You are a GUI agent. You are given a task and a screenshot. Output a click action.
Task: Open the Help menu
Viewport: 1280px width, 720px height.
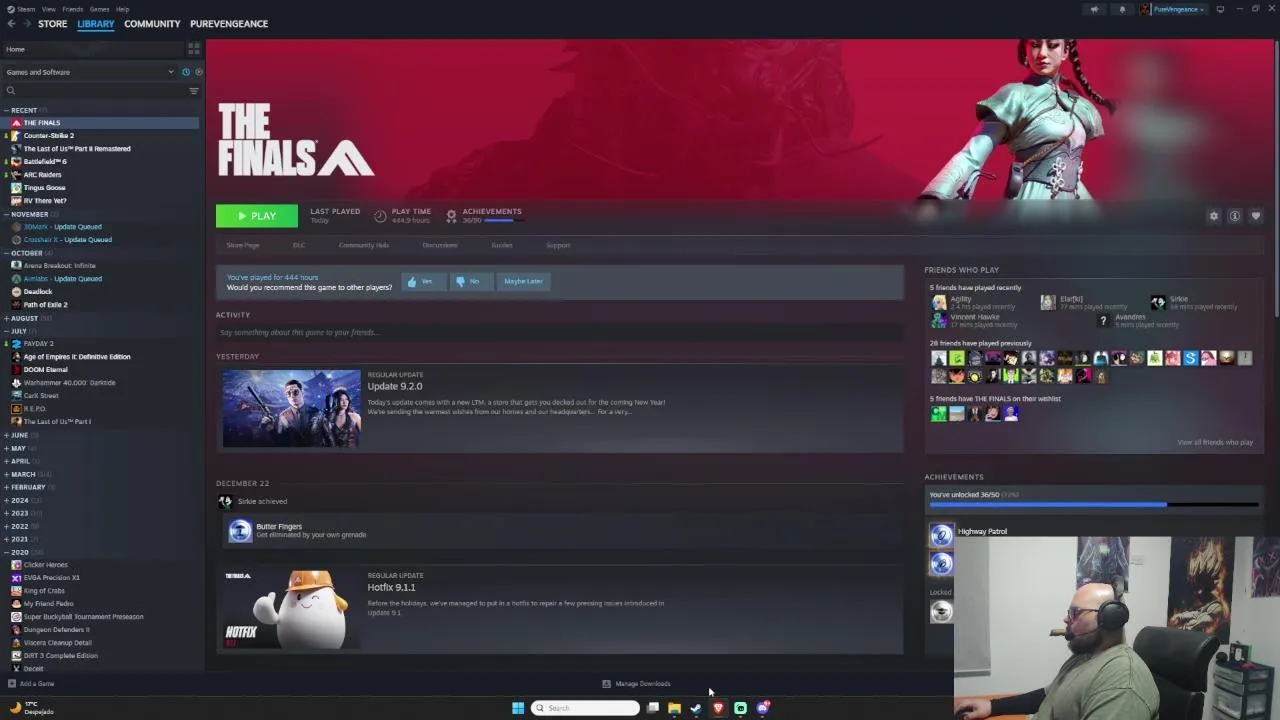[x=122, y=9]
